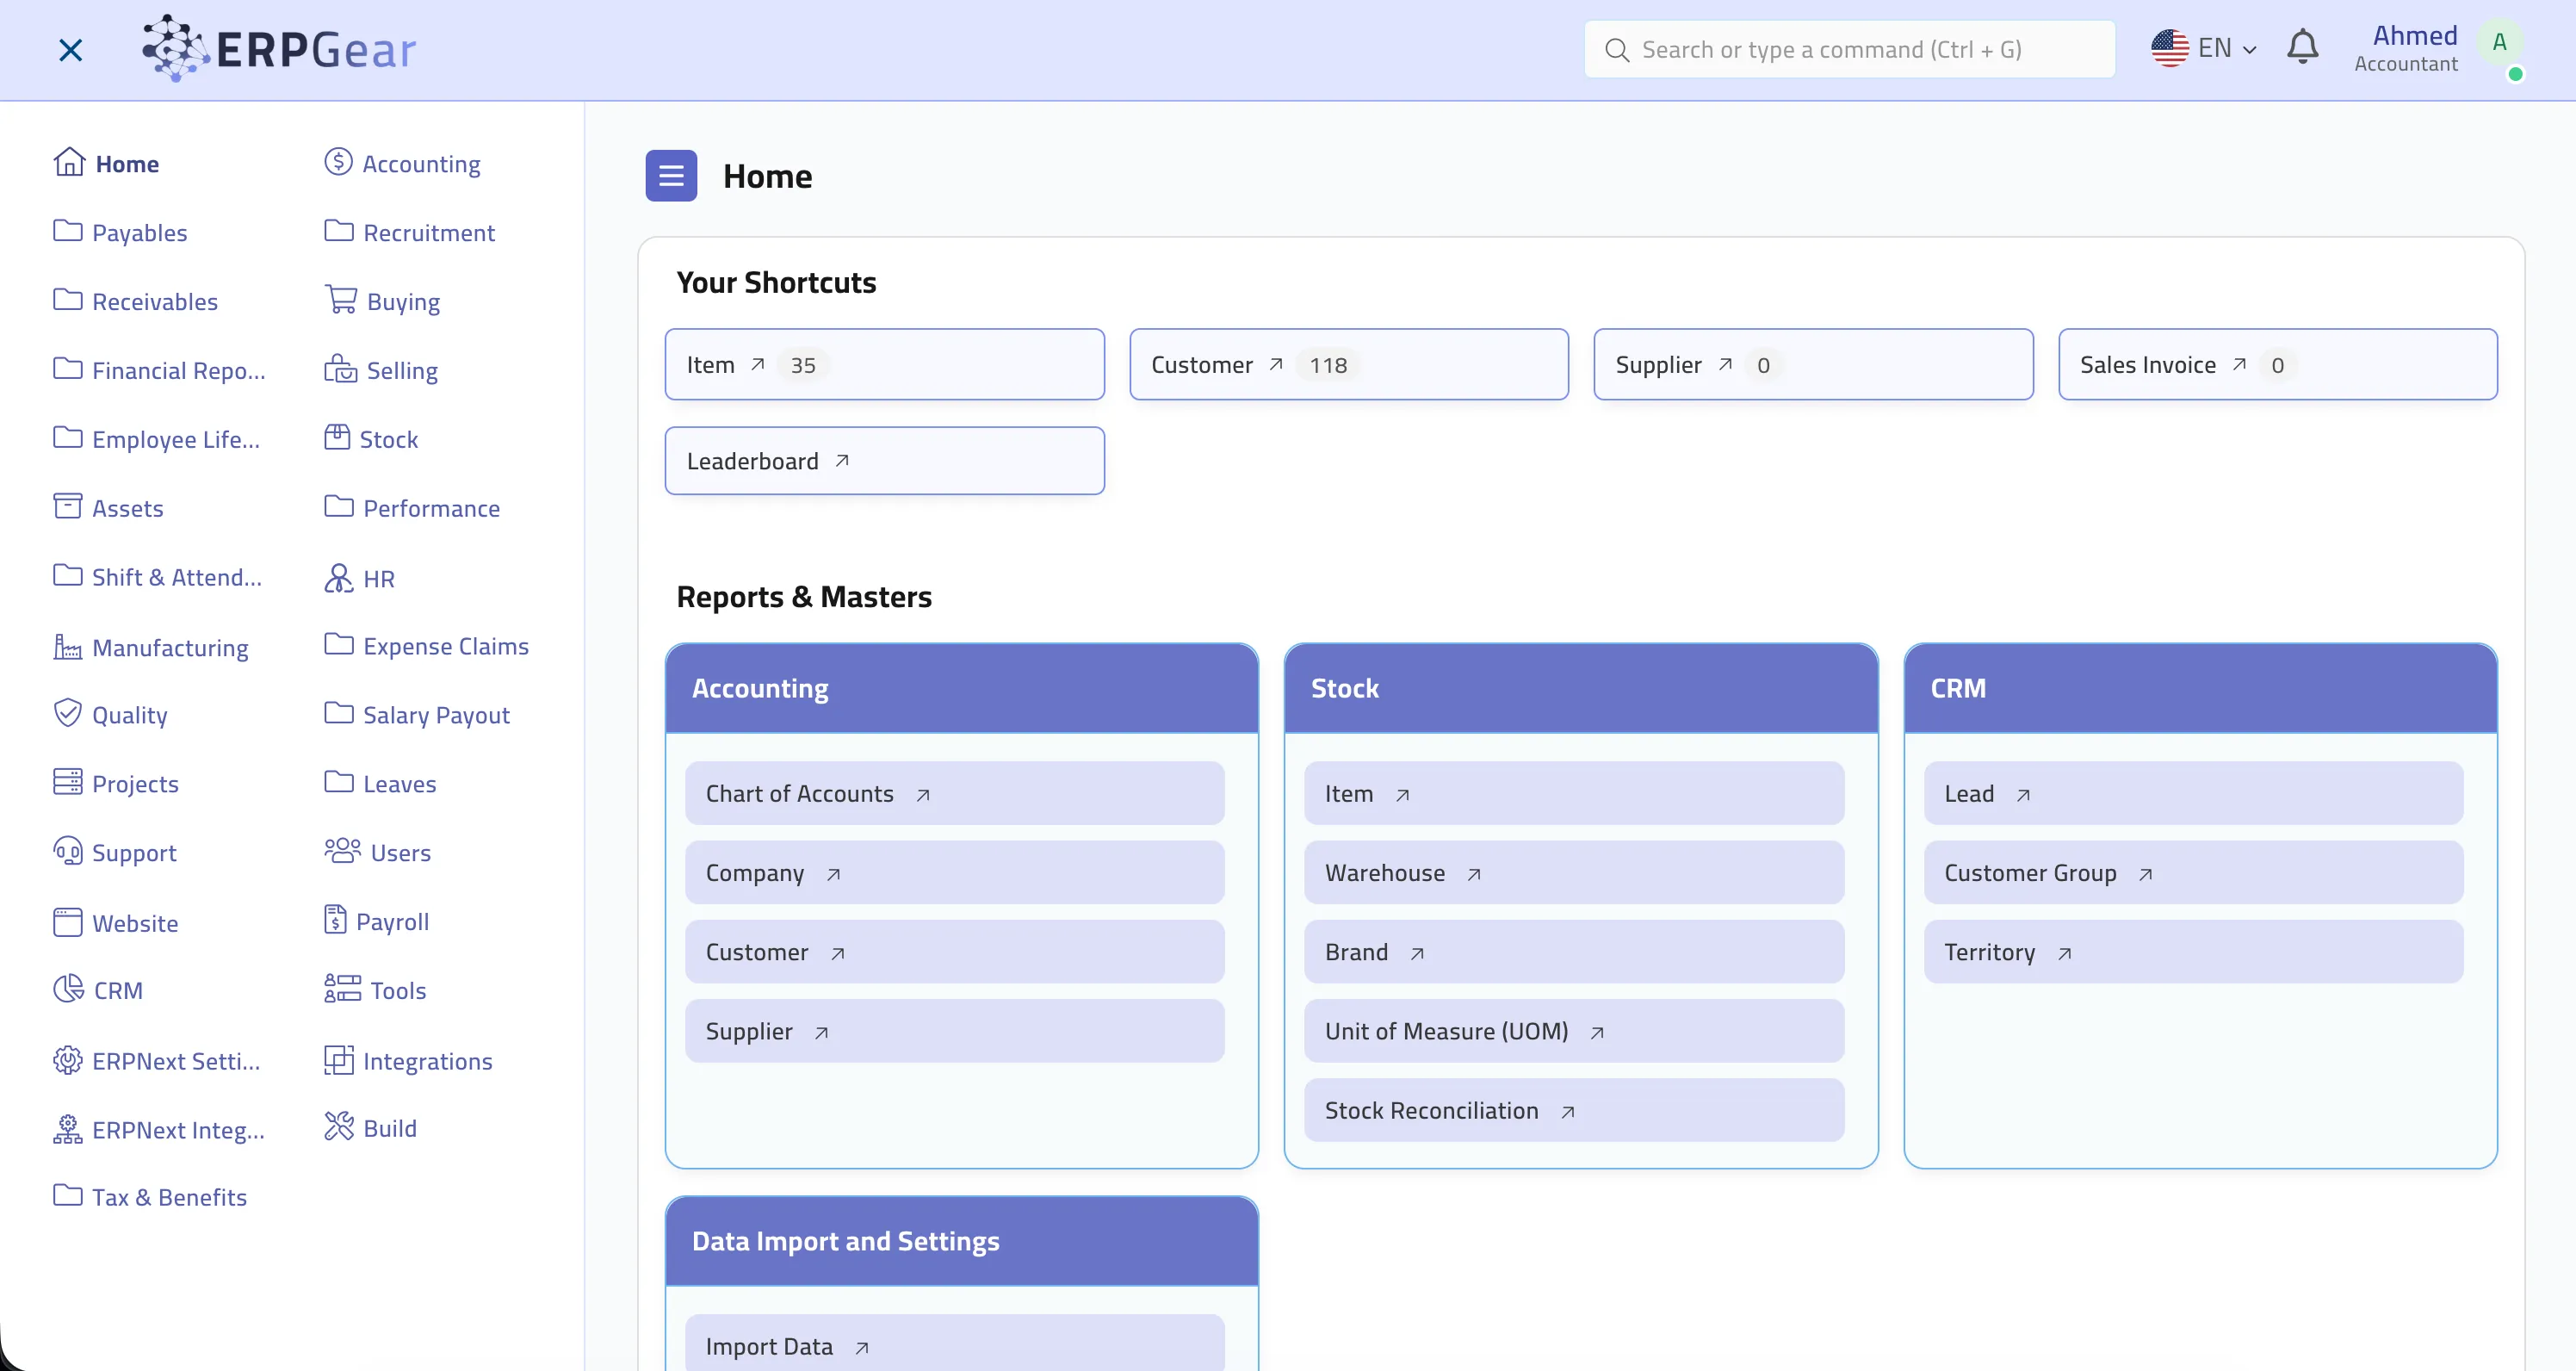
Task: Click the CRM pie chart icon
Action: [68, 989]
